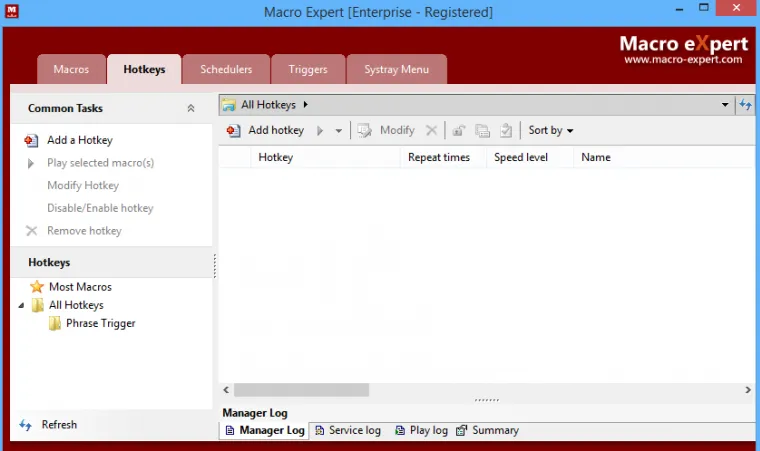
Task: Click the play triangle icon beside Play selected macro(s)
Action: 31,163
